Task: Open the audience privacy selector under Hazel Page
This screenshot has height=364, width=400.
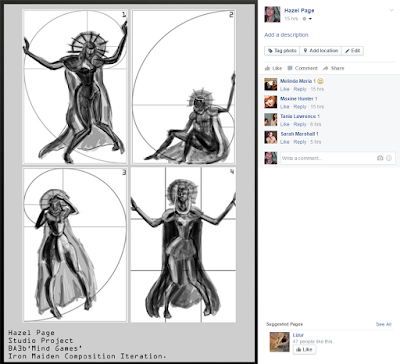Action: [x=307, y=19]
